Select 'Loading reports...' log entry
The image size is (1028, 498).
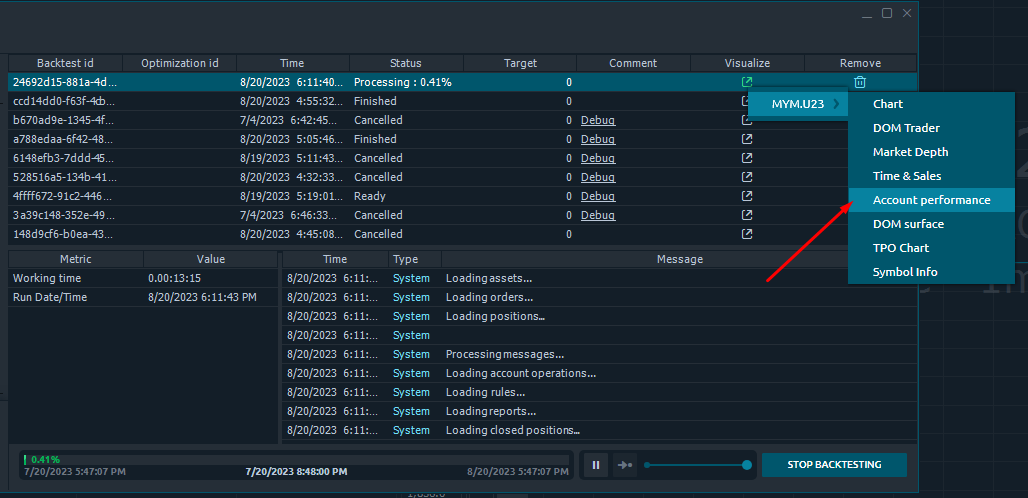click(x=491, y=411)
